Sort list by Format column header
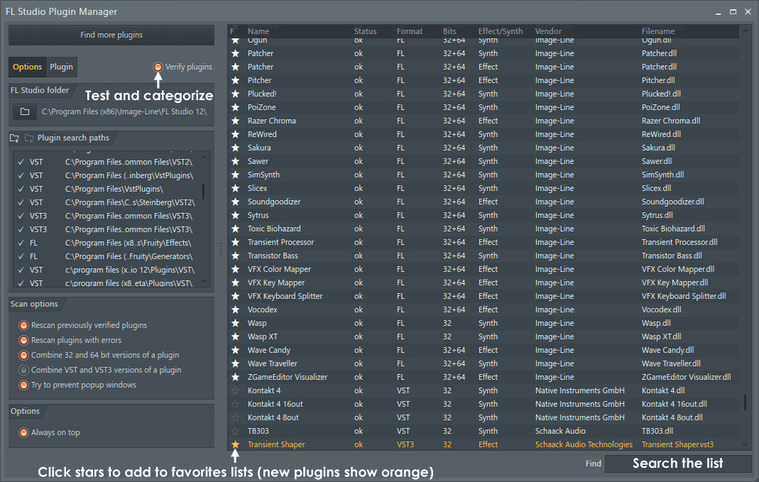The width and height of the screenshot is (759, 482). coord(410,31)
